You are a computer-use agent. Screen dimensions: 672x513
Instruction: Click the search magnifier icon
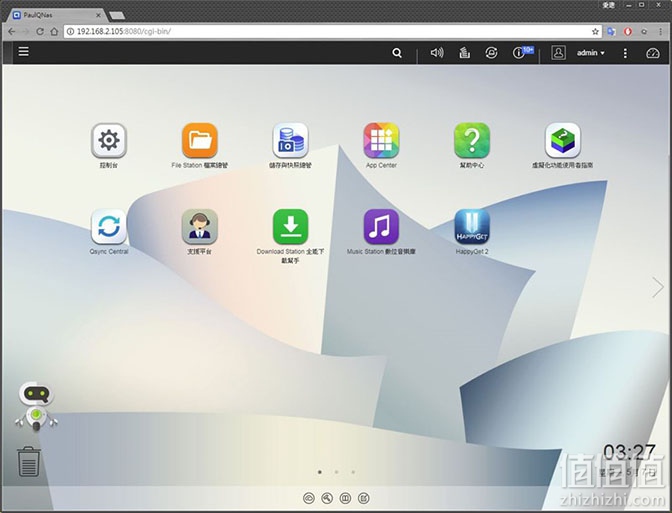click(x=397, y=53)
